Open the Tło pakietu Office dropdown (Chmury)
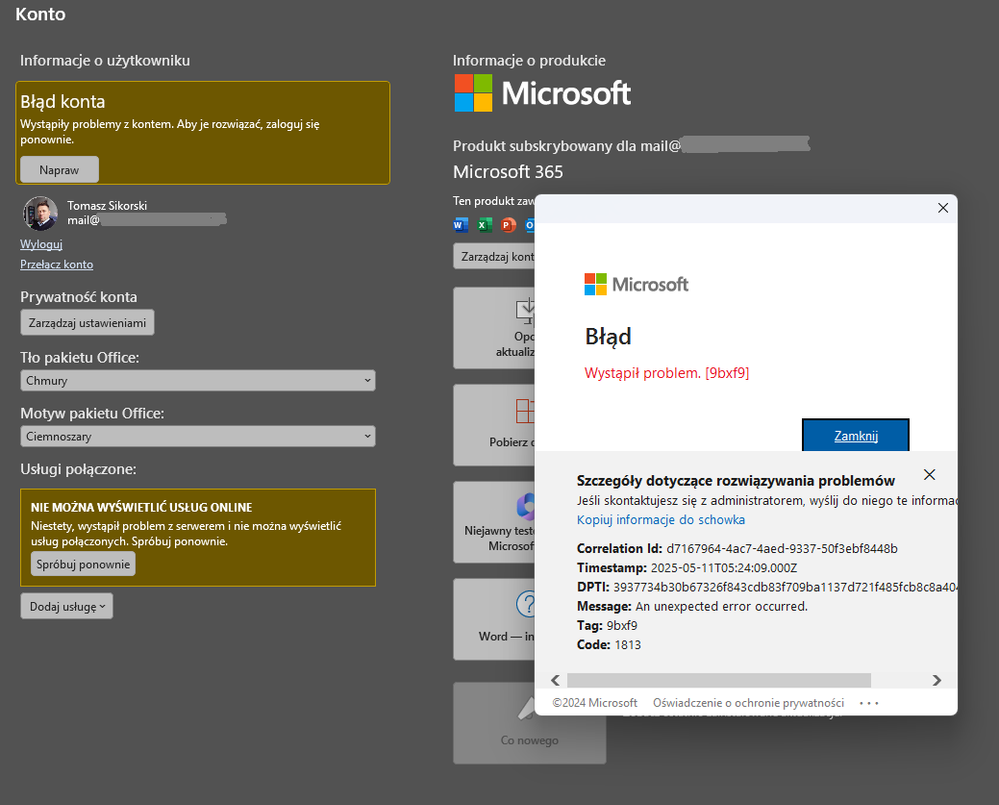Image resolution: width=999 pixels, height=805 pixels. 198,380
